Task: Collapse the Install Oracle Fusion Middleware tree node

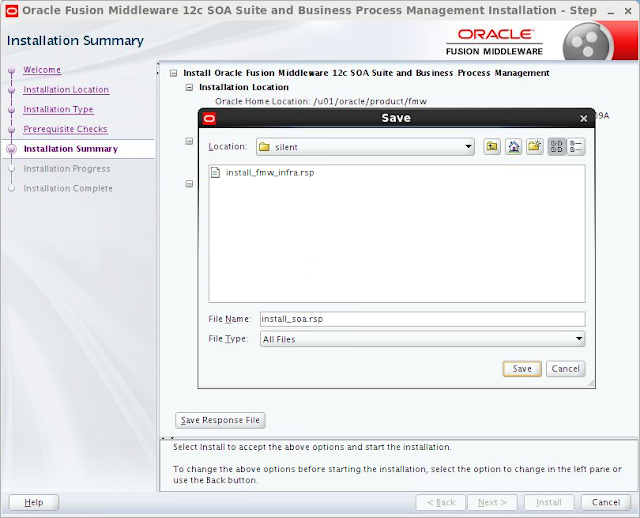Action: point(173,73)
